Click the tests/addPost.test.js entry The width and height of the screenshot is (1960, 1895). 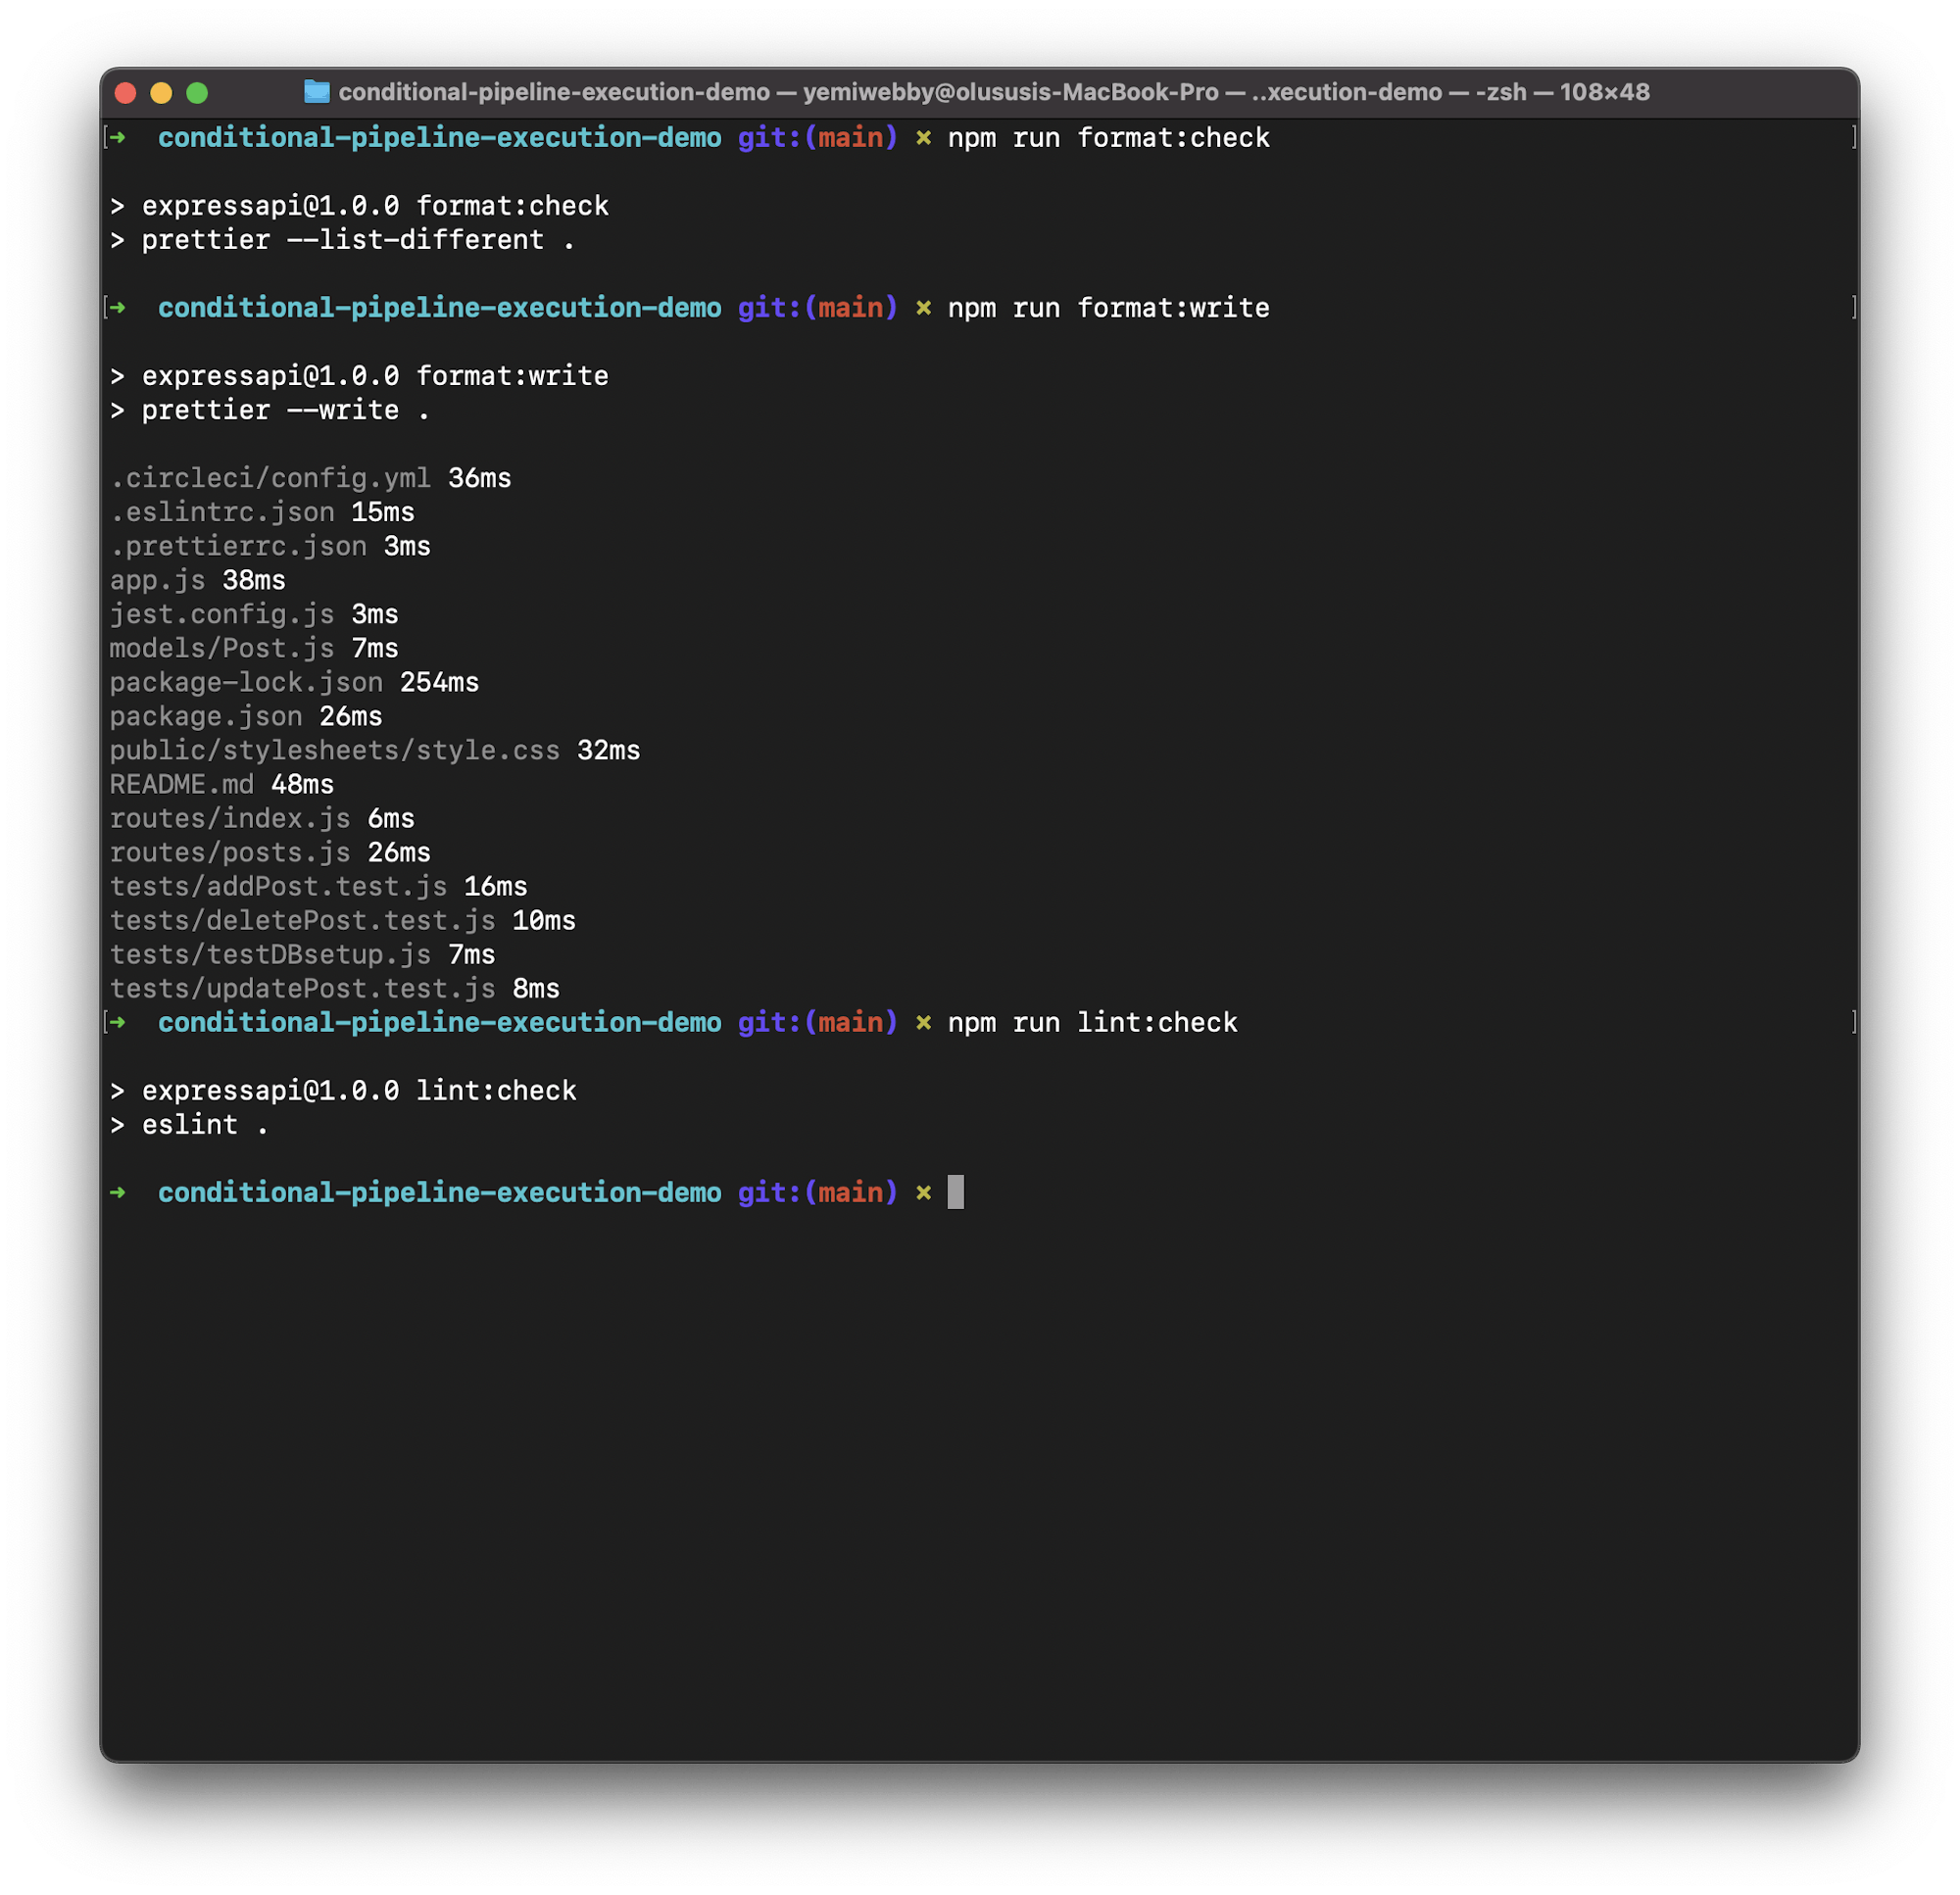[x=278, y=886]
